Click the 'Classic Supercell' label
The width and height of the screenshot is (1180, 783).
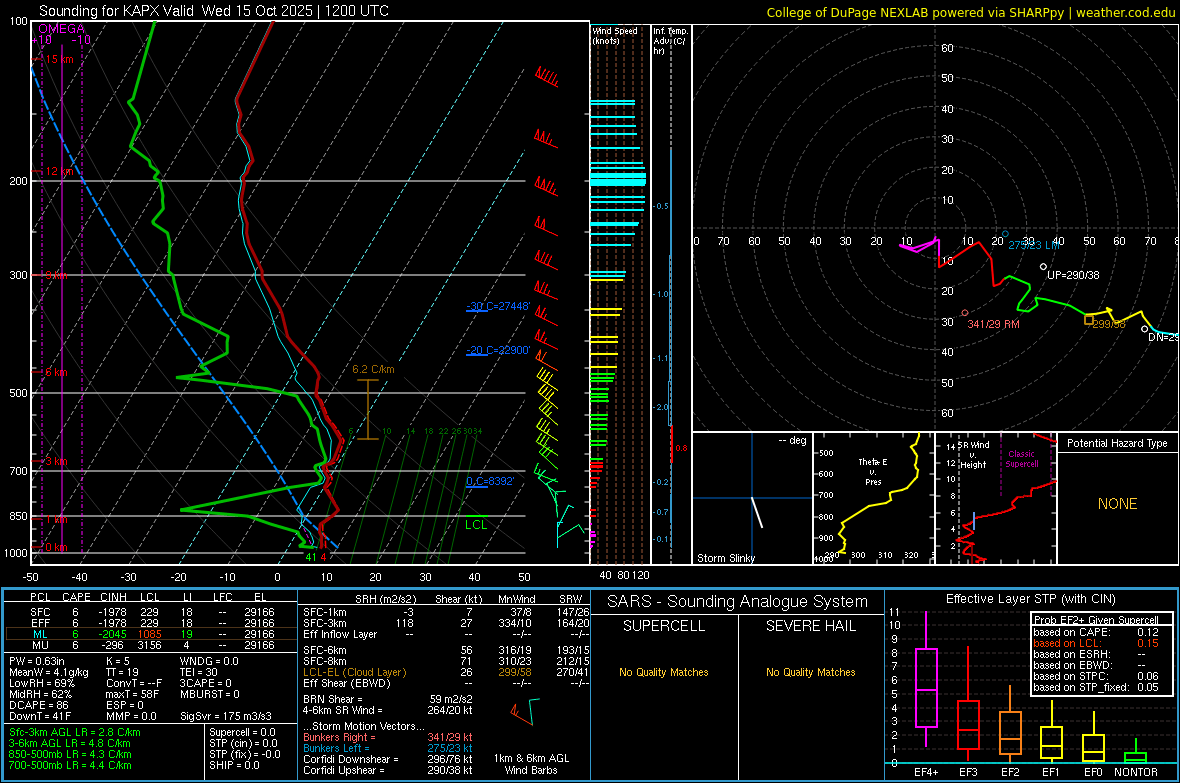coord(1022,459)
